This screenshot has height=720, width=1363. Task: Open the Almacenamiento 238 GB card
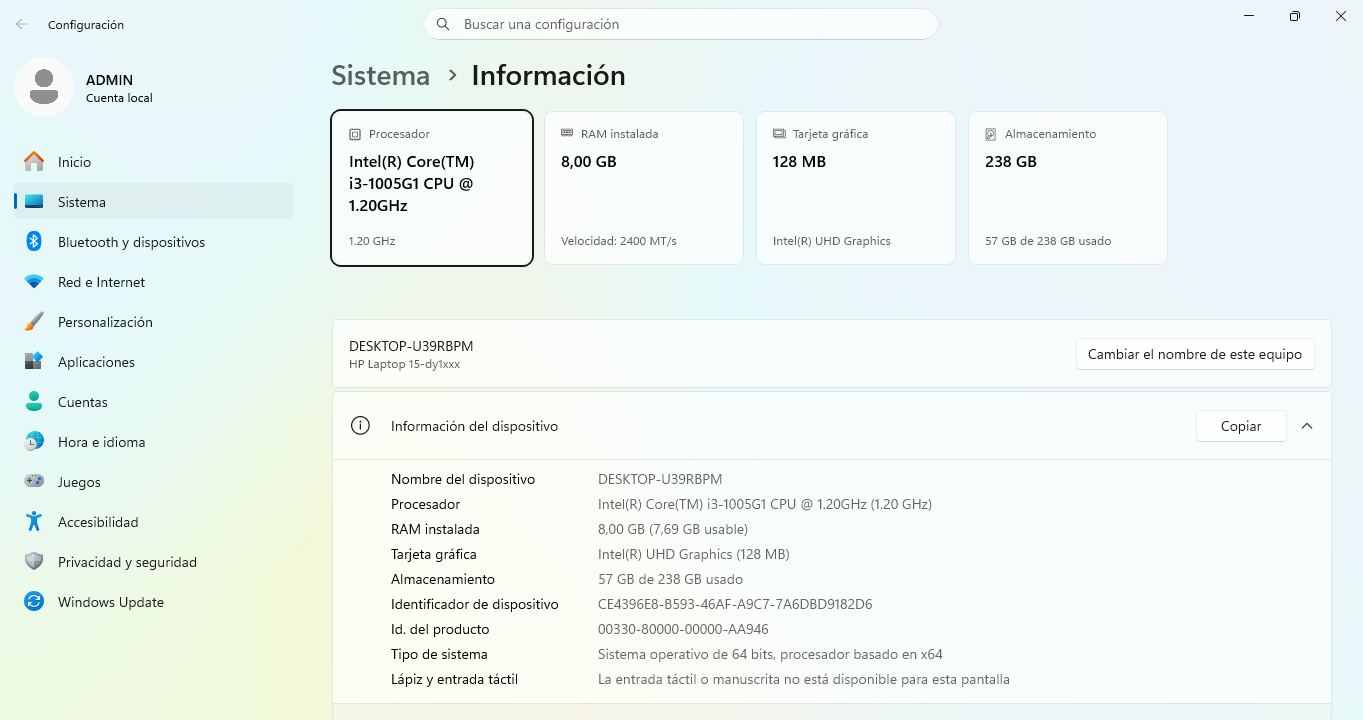1068,188
